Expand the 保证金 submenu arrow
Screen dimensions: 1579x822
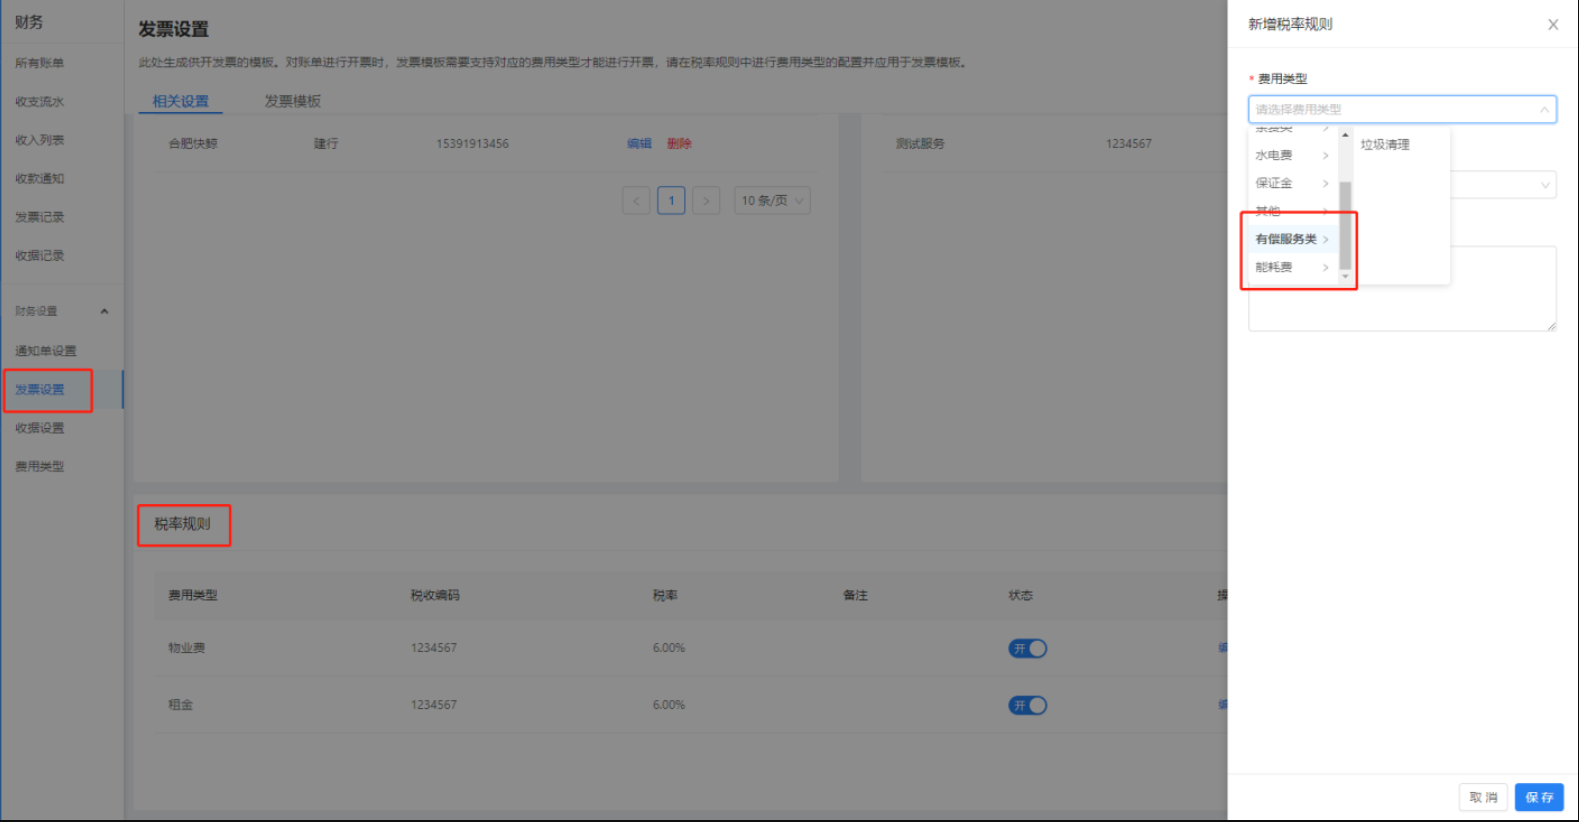(x=1325, y=184)
